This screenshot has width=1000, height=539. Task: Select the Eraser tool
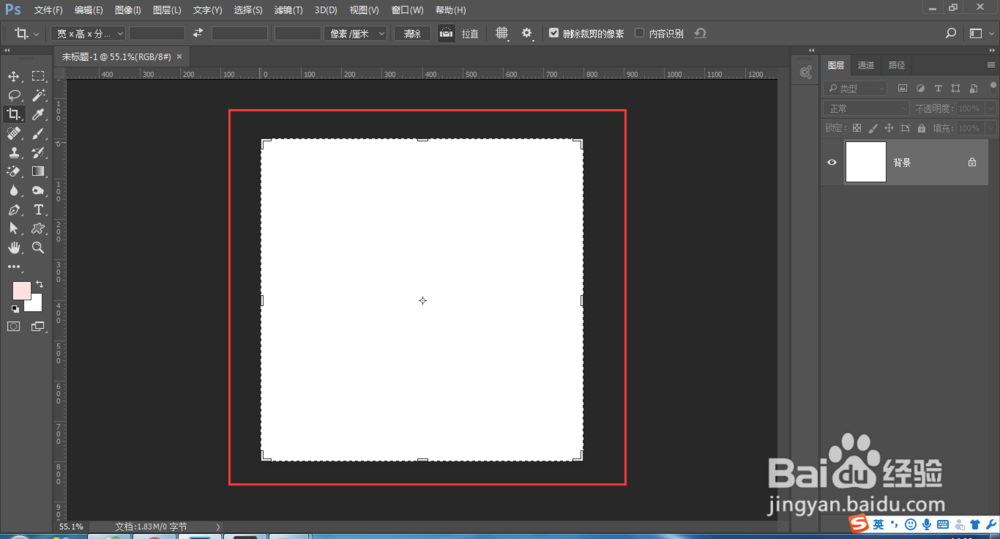13,172
